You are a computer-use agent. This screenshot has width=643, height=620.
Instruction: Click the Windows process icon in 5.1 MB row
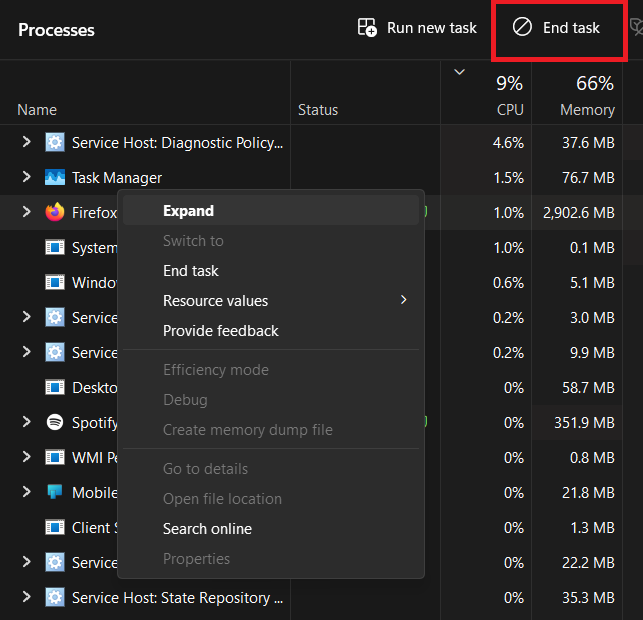point(55,282)
